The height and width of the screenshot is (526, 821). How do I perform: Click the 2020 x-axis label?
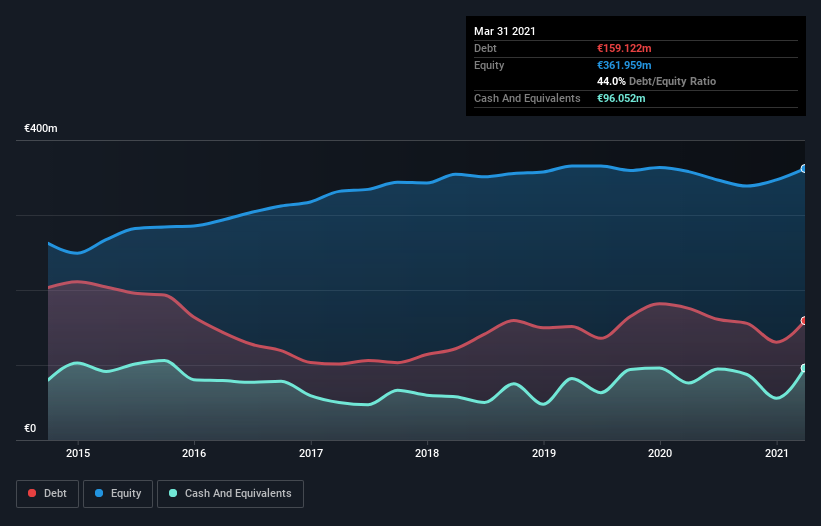point(660,453)
